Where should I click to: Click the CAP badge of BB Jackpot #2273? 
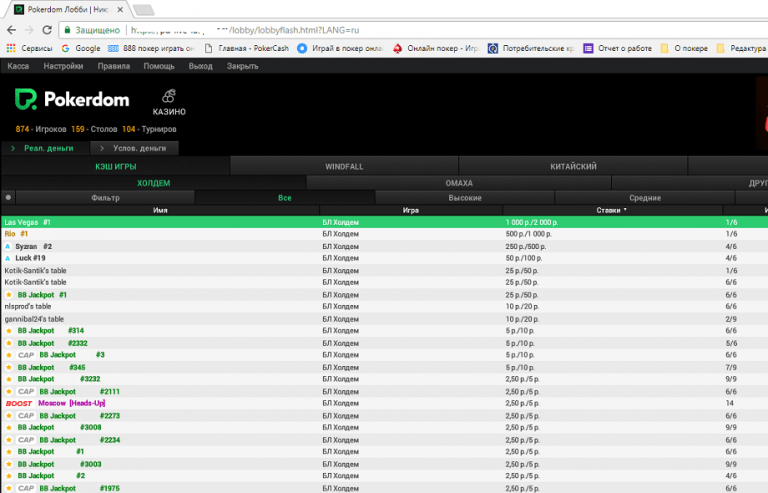(x=25, y=416)
